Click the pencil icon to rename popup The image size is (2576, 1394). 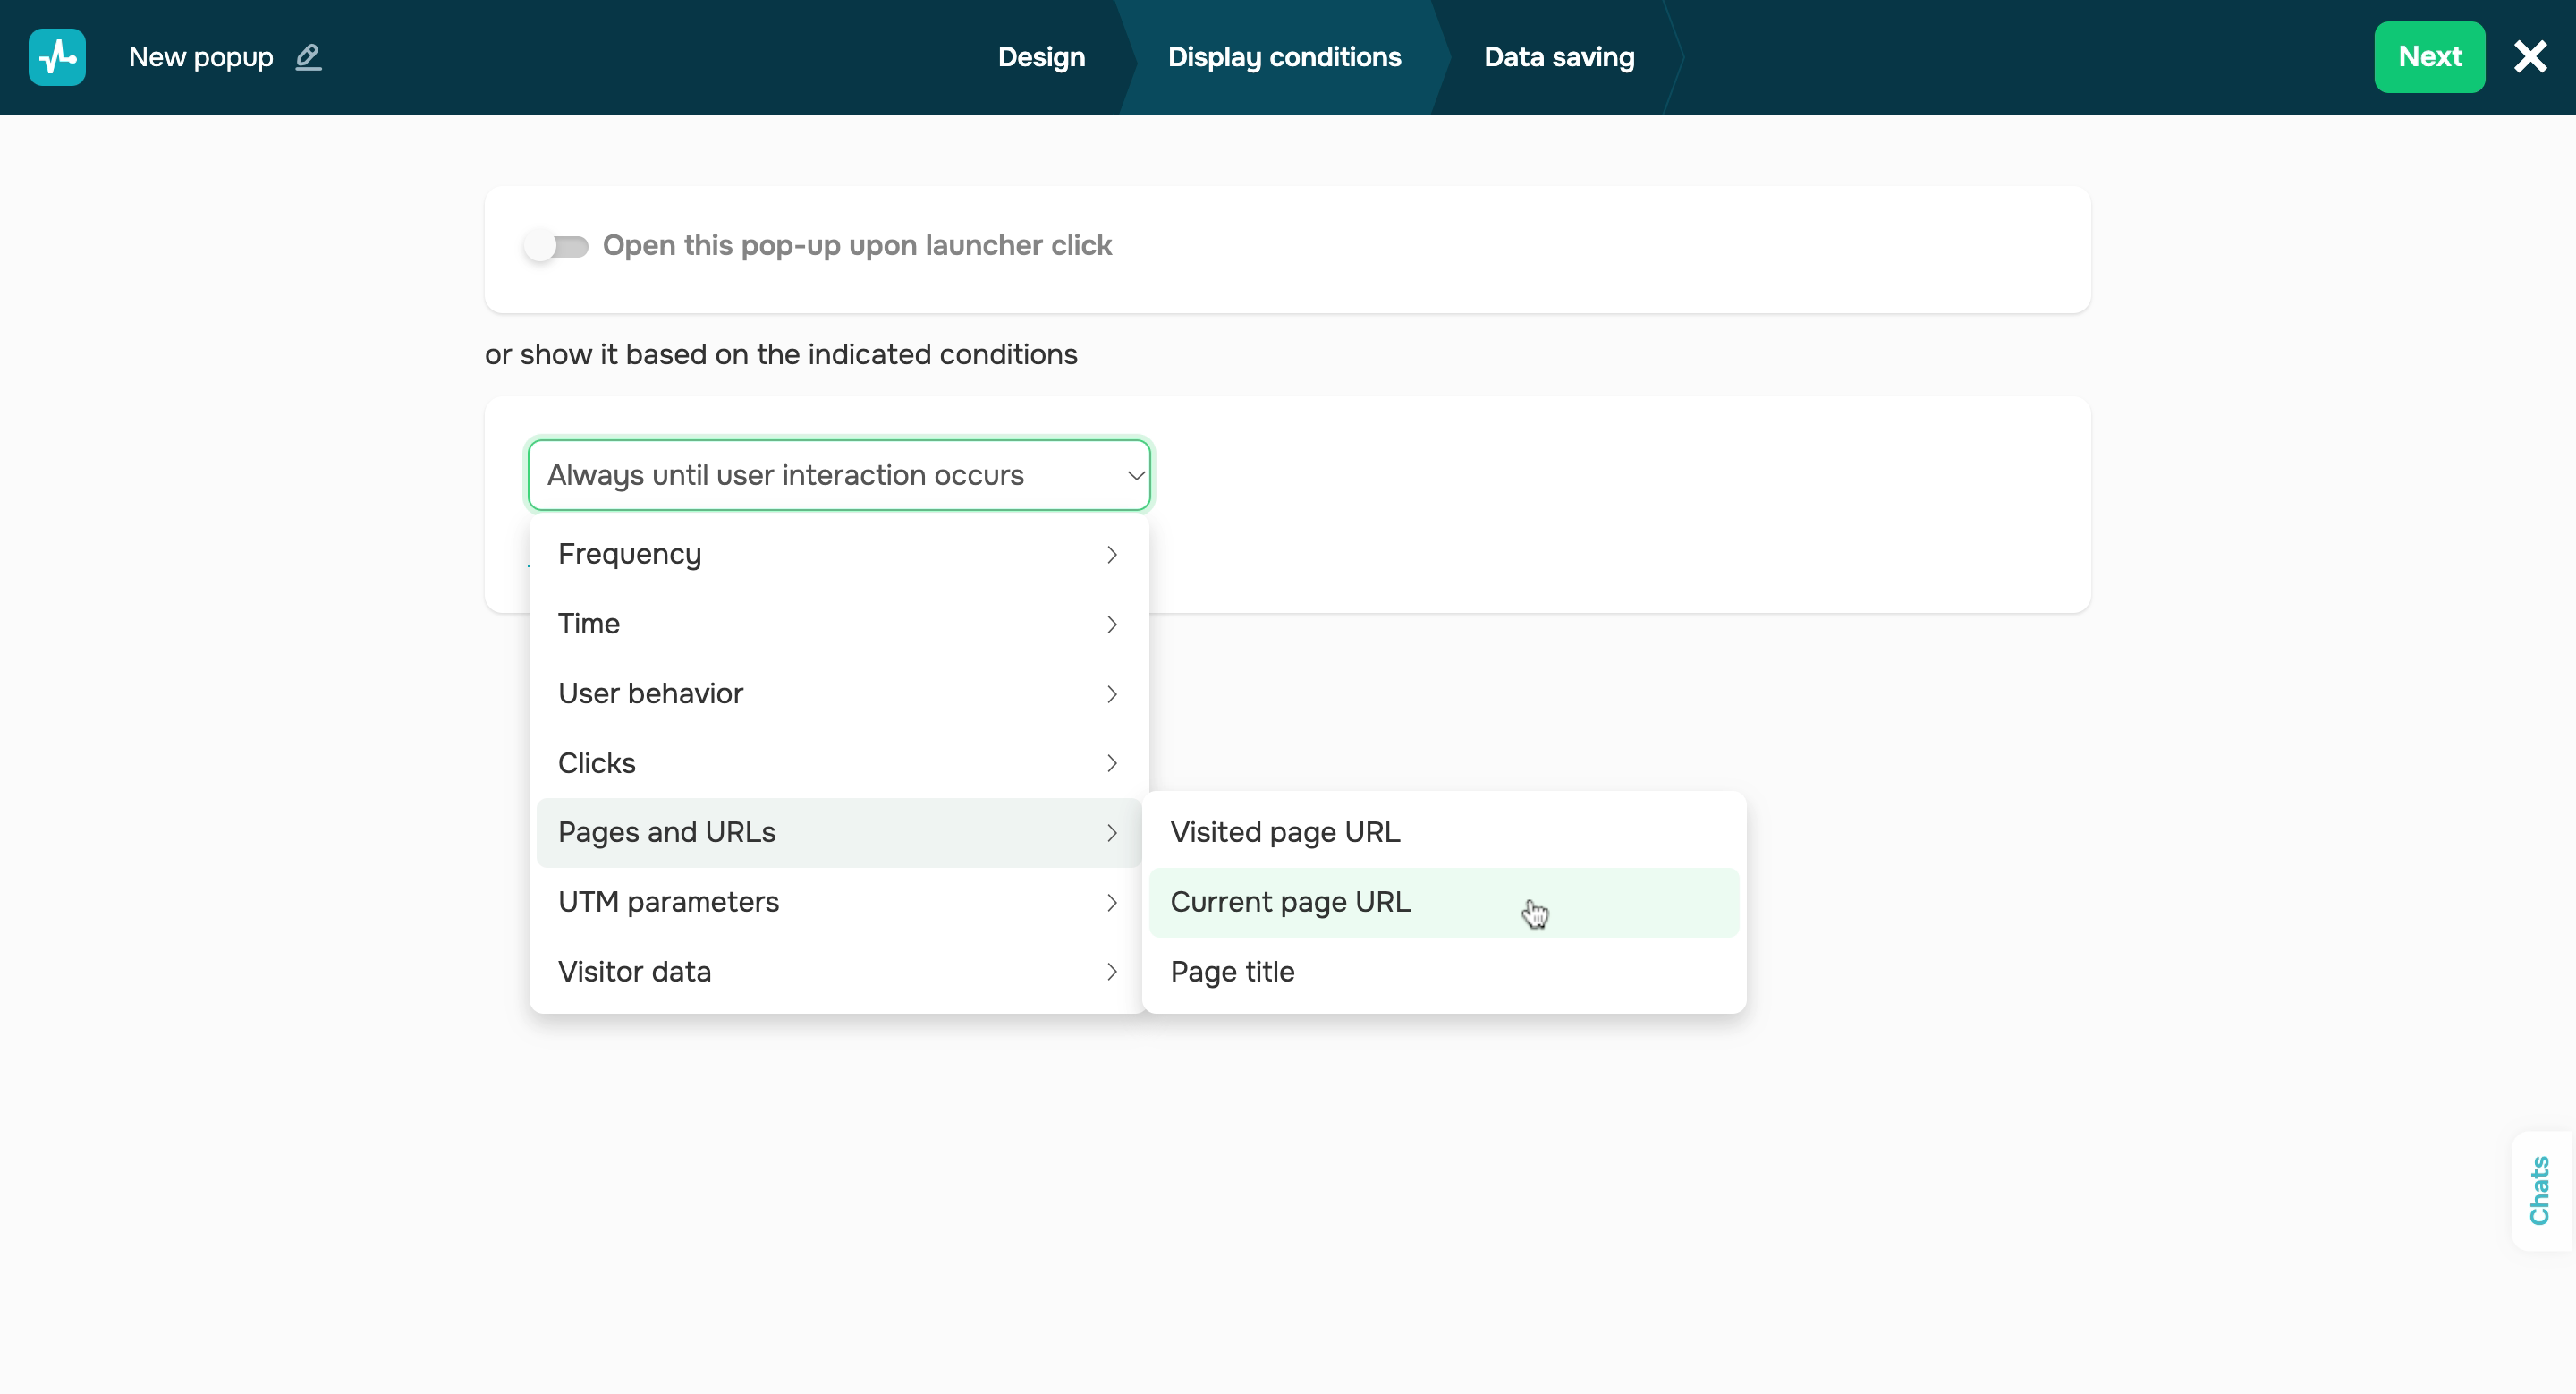tap(308, 57)
